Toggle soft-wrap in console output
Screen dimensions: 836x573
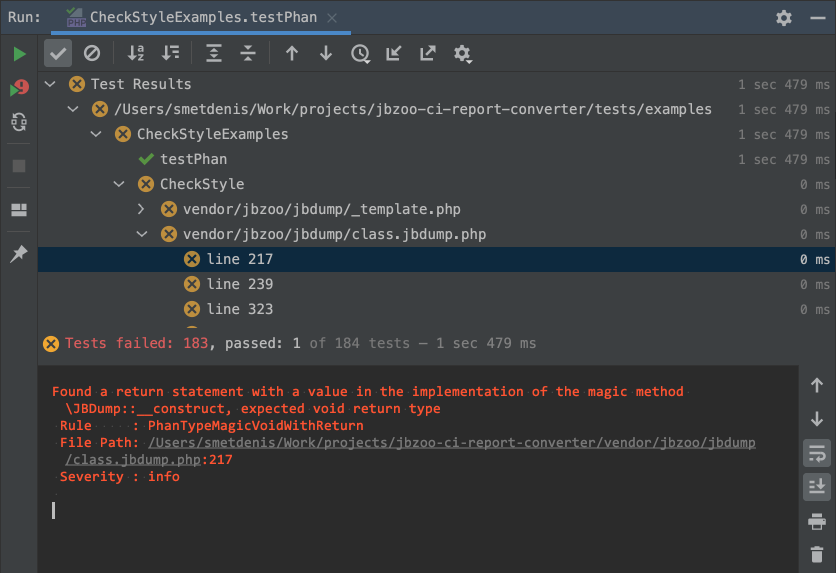pos(817,454)
